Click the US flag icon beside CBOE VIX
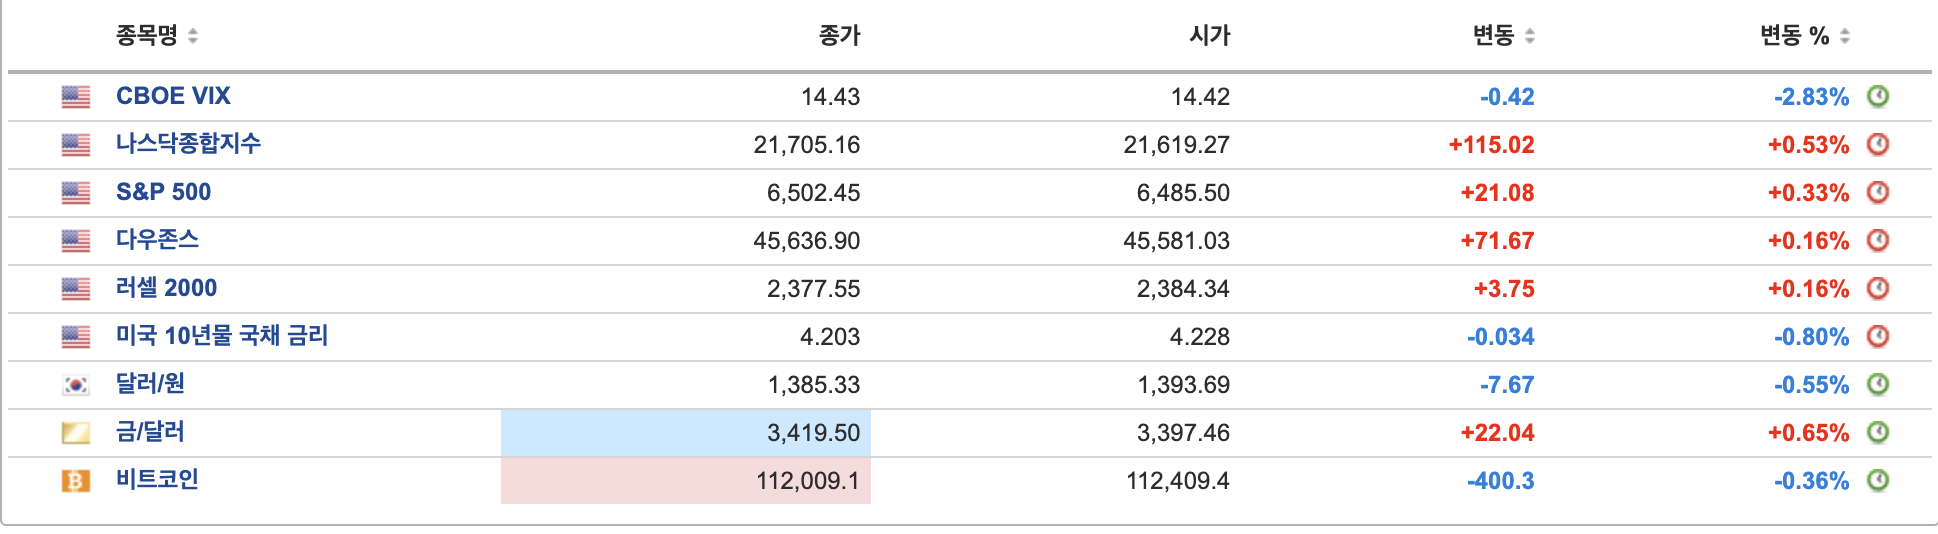The height and width of the screenshot is (534, 1938). coord(76,97)
